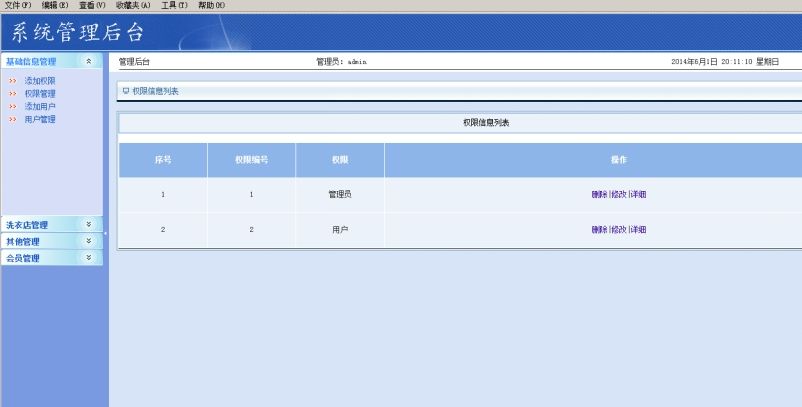View 详细 for the 管理员 row
802x407 pixels.
coord(638,194)
